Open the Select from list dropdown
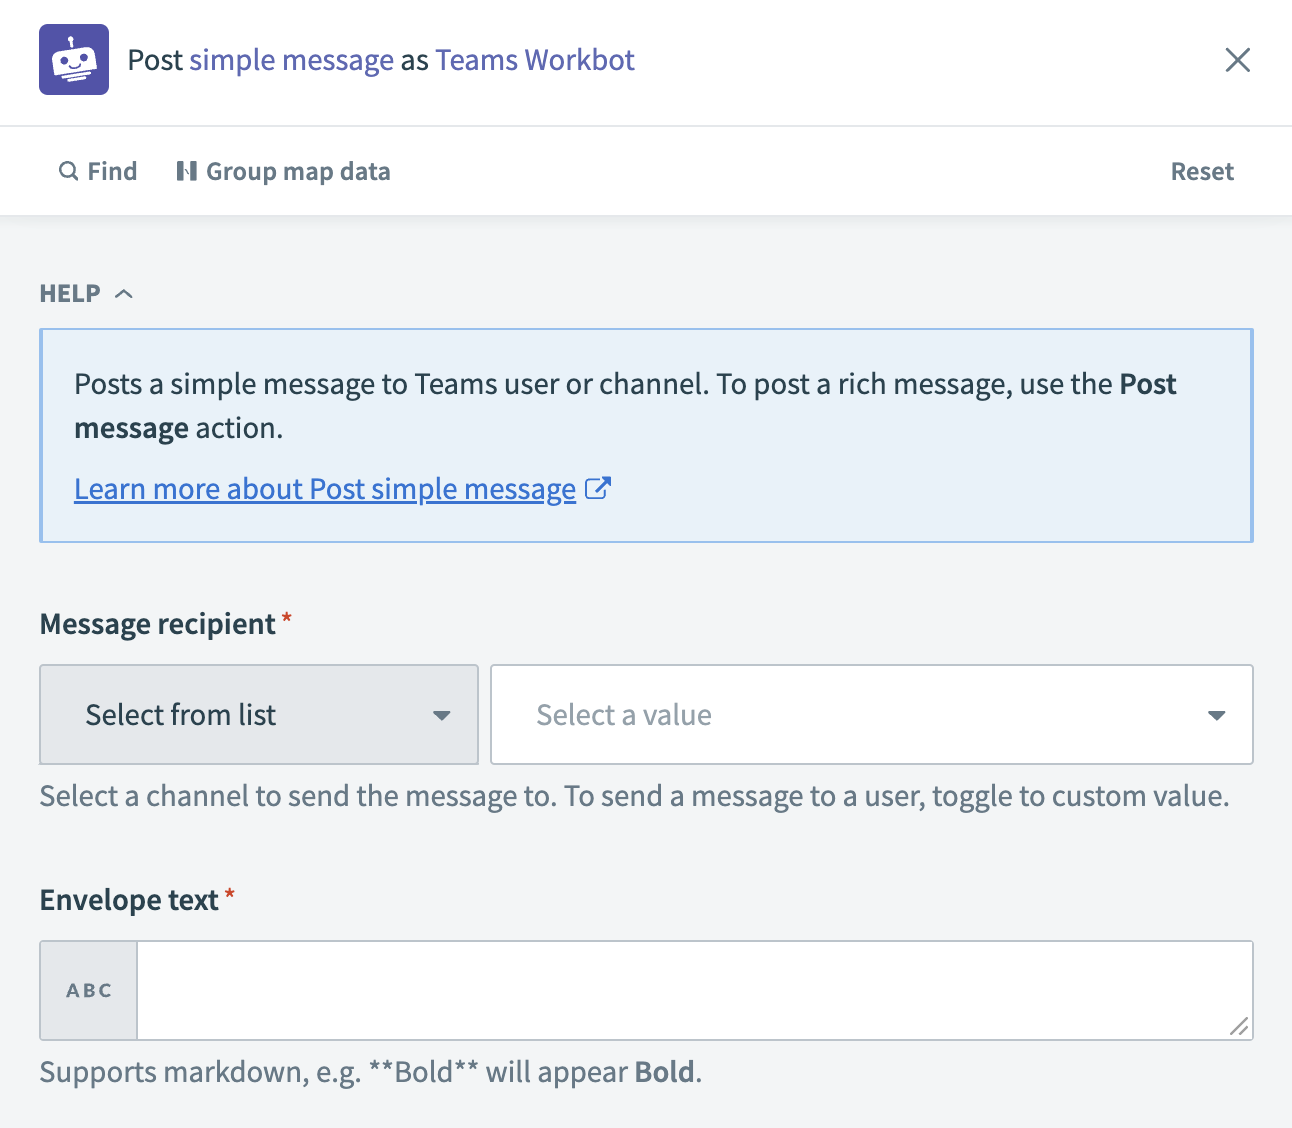The height and width of the screenshot is (1128, 1292). click(x=258, y=715)
